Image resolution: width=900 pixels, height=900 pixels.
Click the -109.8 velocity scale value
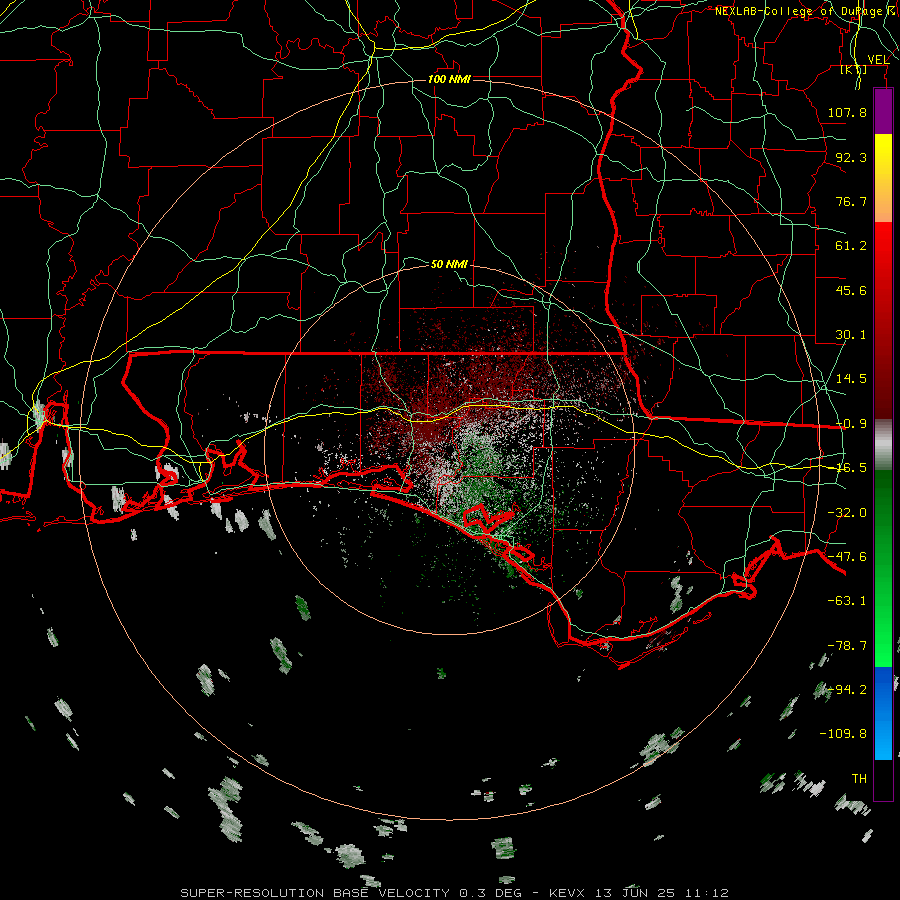[843, 734]
